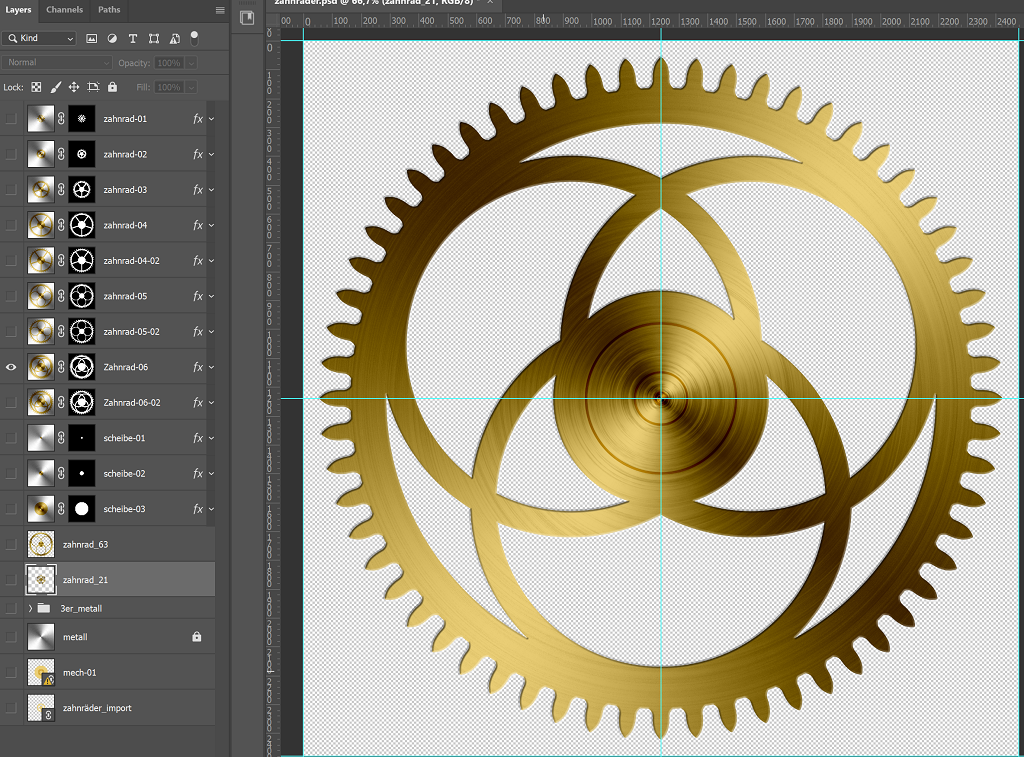Click zahnrad-04 layer mask thumbnail

pyautogui.click(x=82, y=225)
